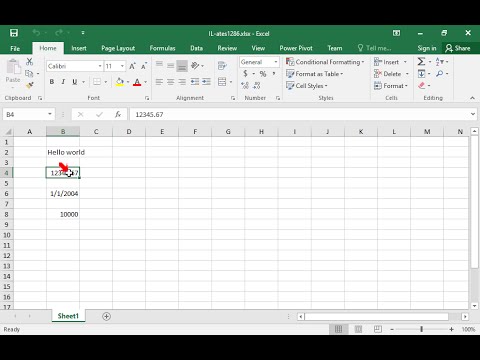Switch to Page Layout view in status bar
Viewport: 480px width, 360px height.
(x=358, y=329)
